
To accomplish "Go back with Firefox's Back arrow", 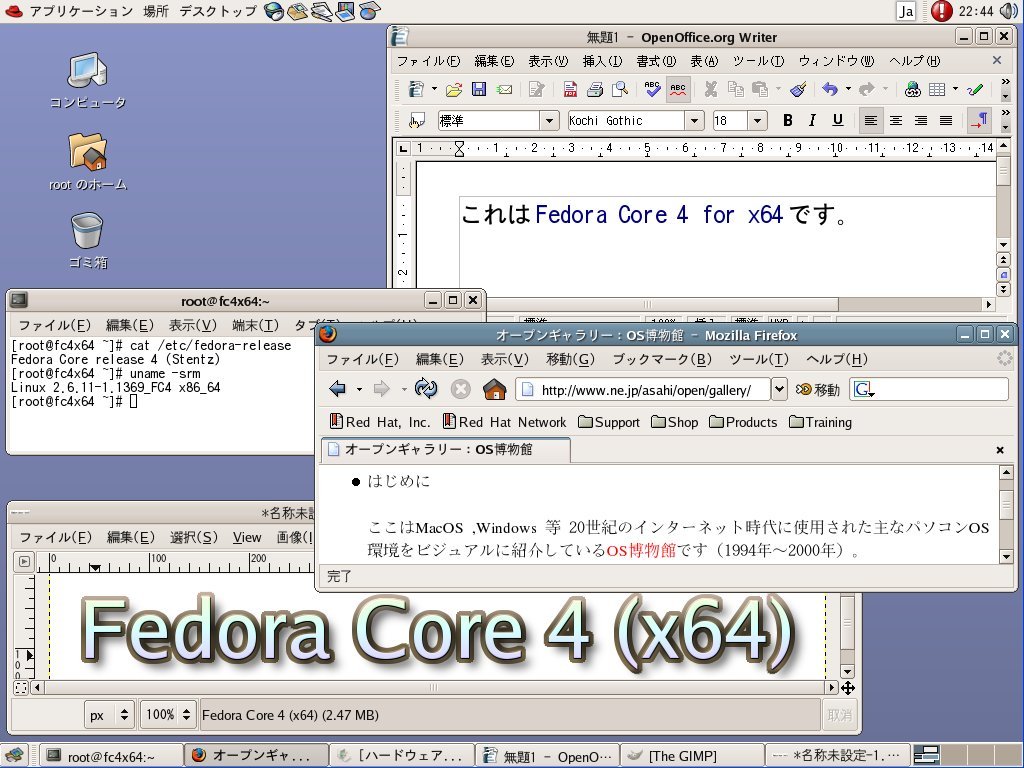I will pyautogui.click(x=338, y=390).
